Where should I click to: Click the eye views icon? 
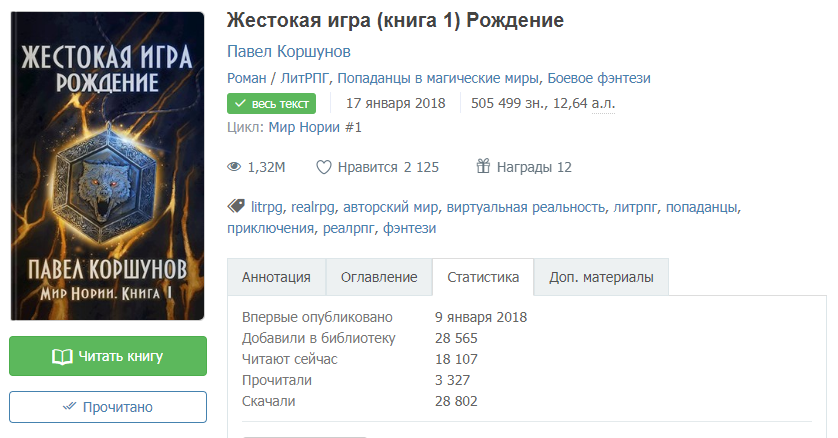tap(235, 167)
